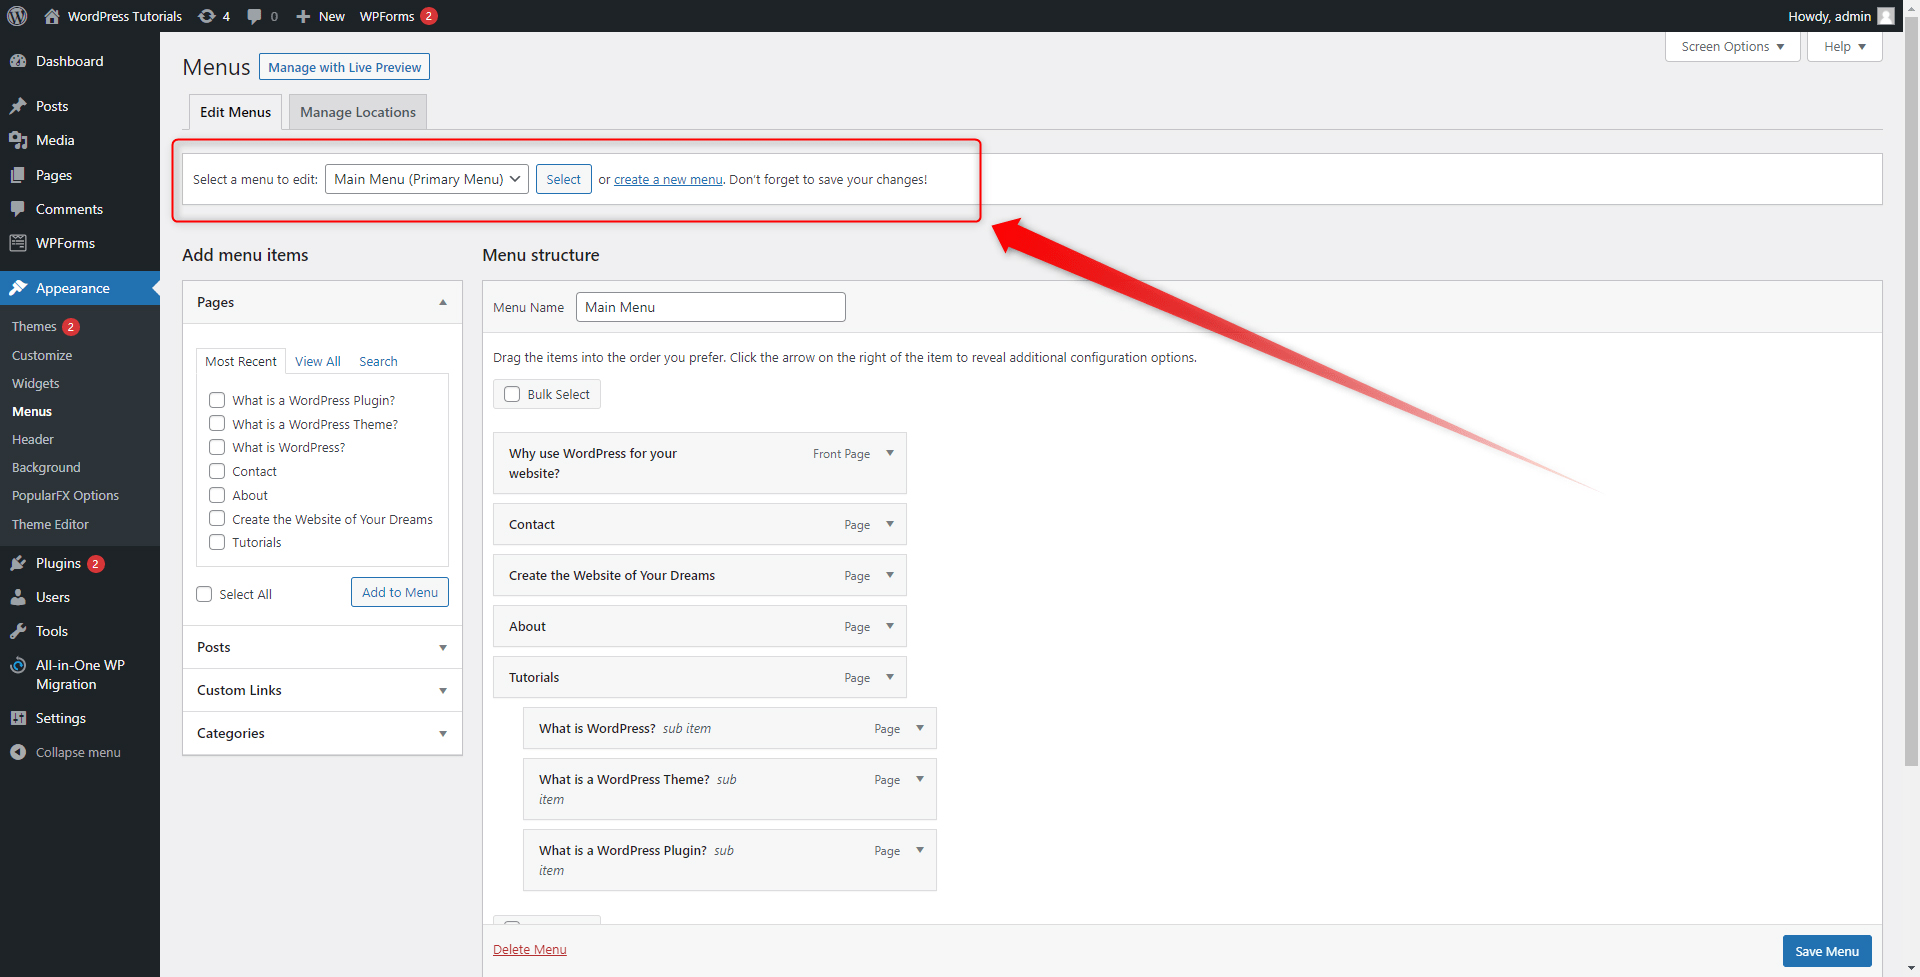Image resolution: width=1920 pixels, height=977 pixels.
Task: Enable the Select All checkbox
Action: [x=204, y=594]
